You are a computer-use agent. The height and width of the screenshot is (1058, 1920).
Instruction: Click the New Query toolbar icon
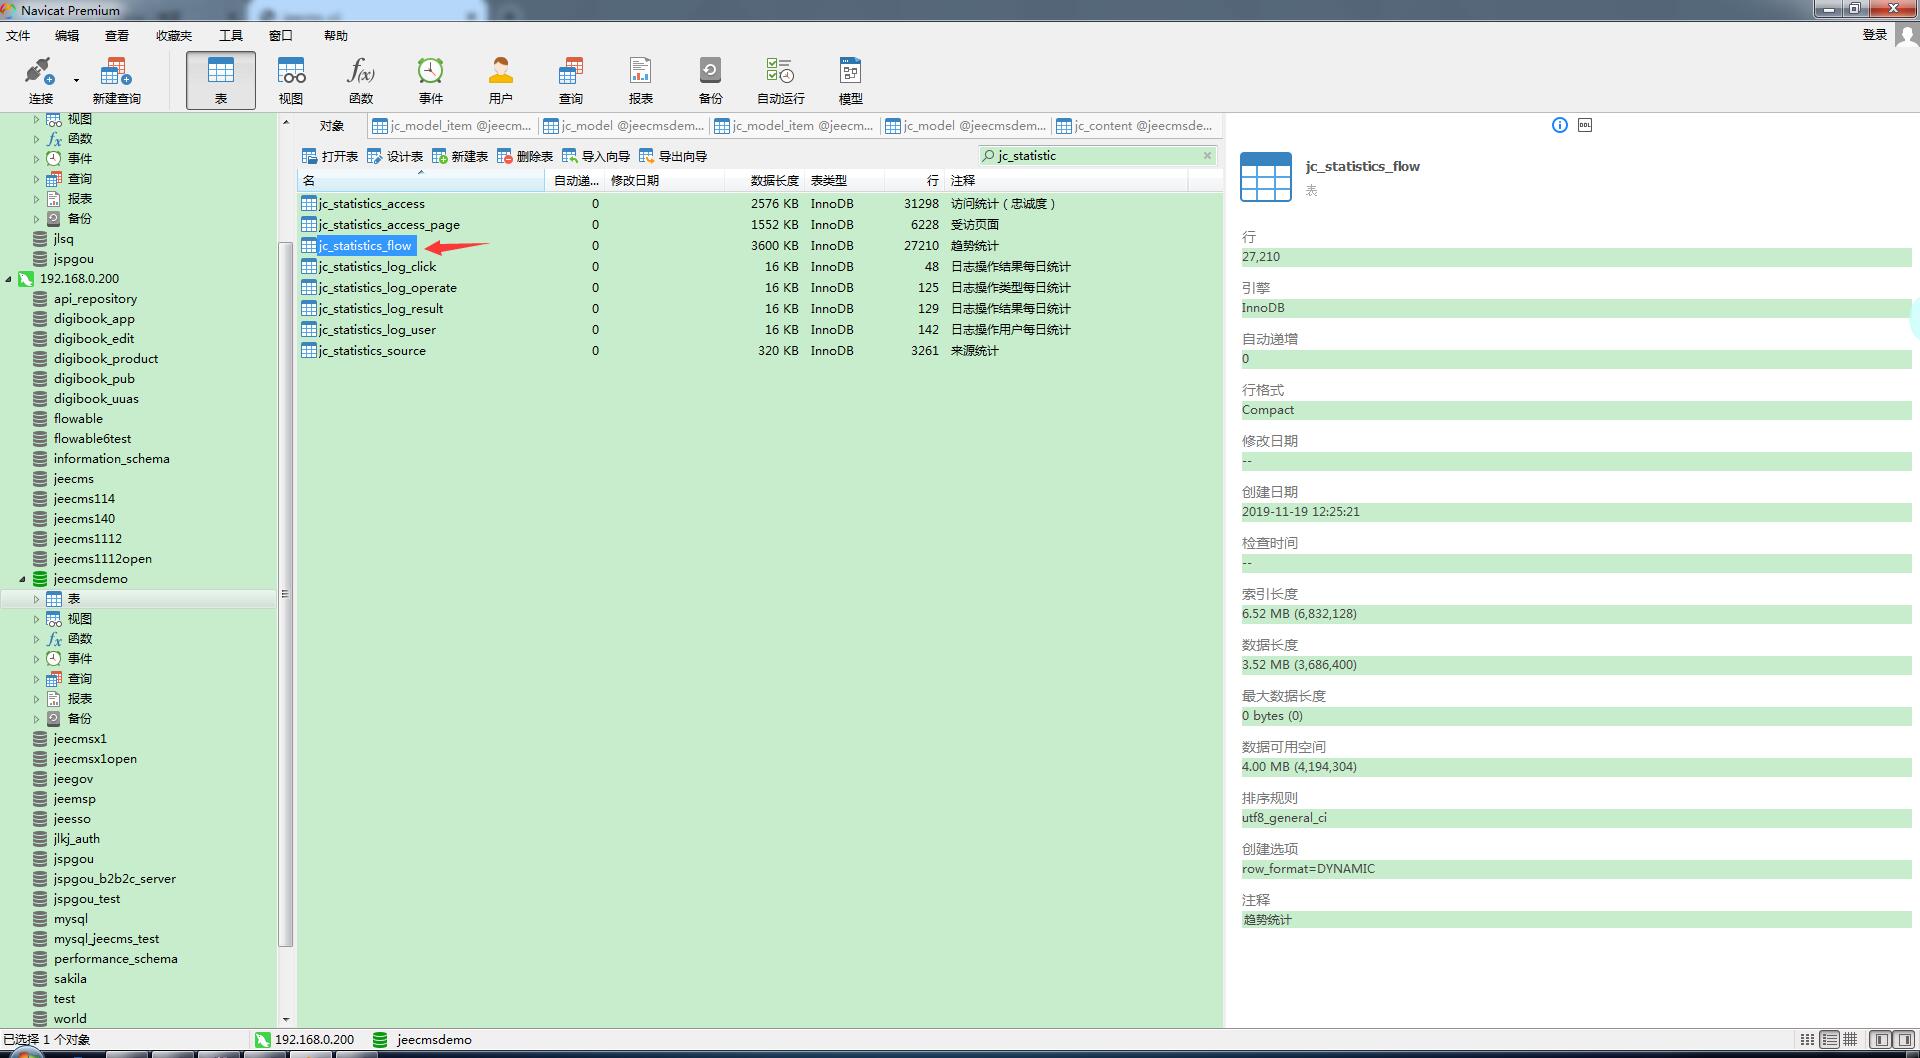(116, 80)
